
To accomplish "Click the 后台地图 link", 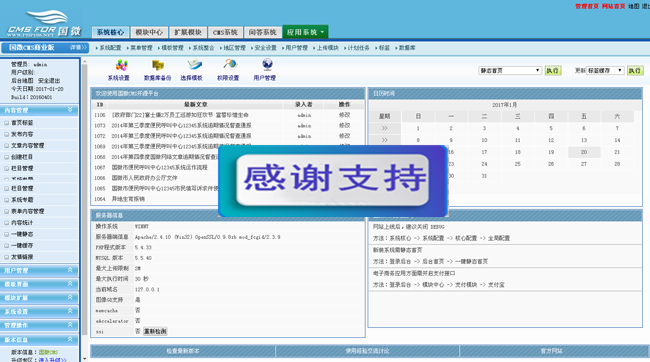I will coord(22,80).
